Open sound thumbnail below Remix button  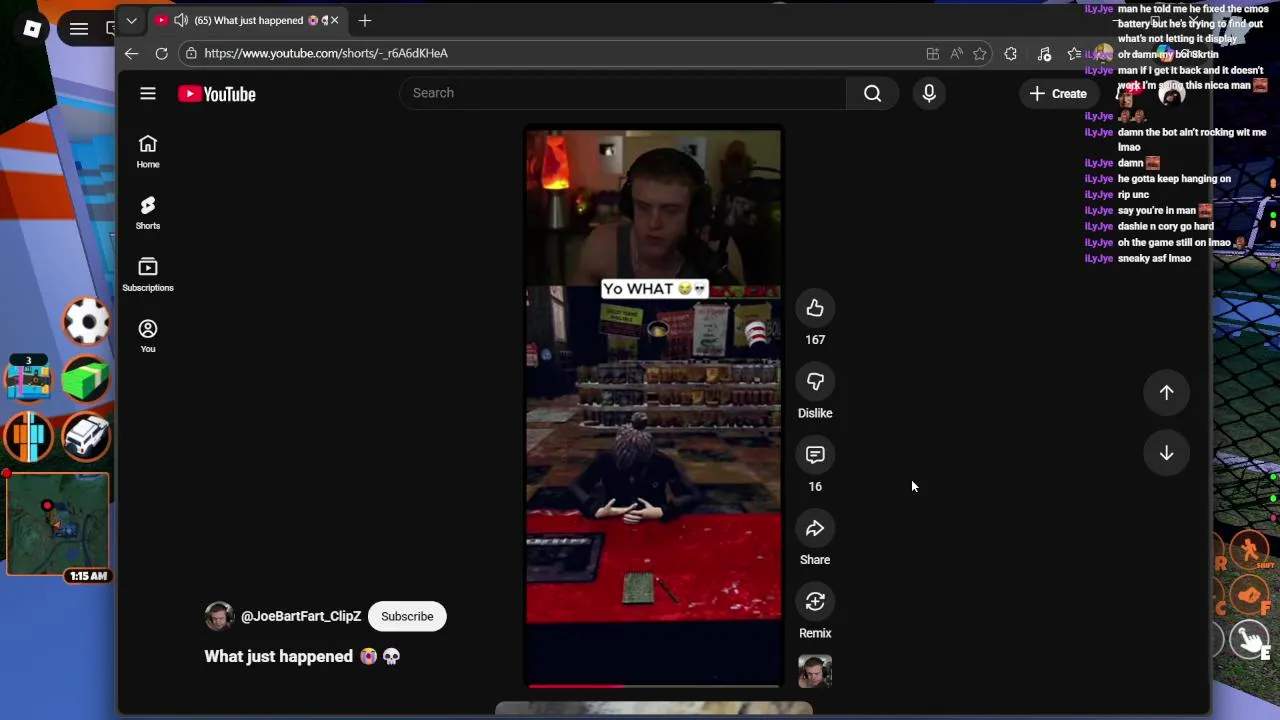[x=815, y=671]
